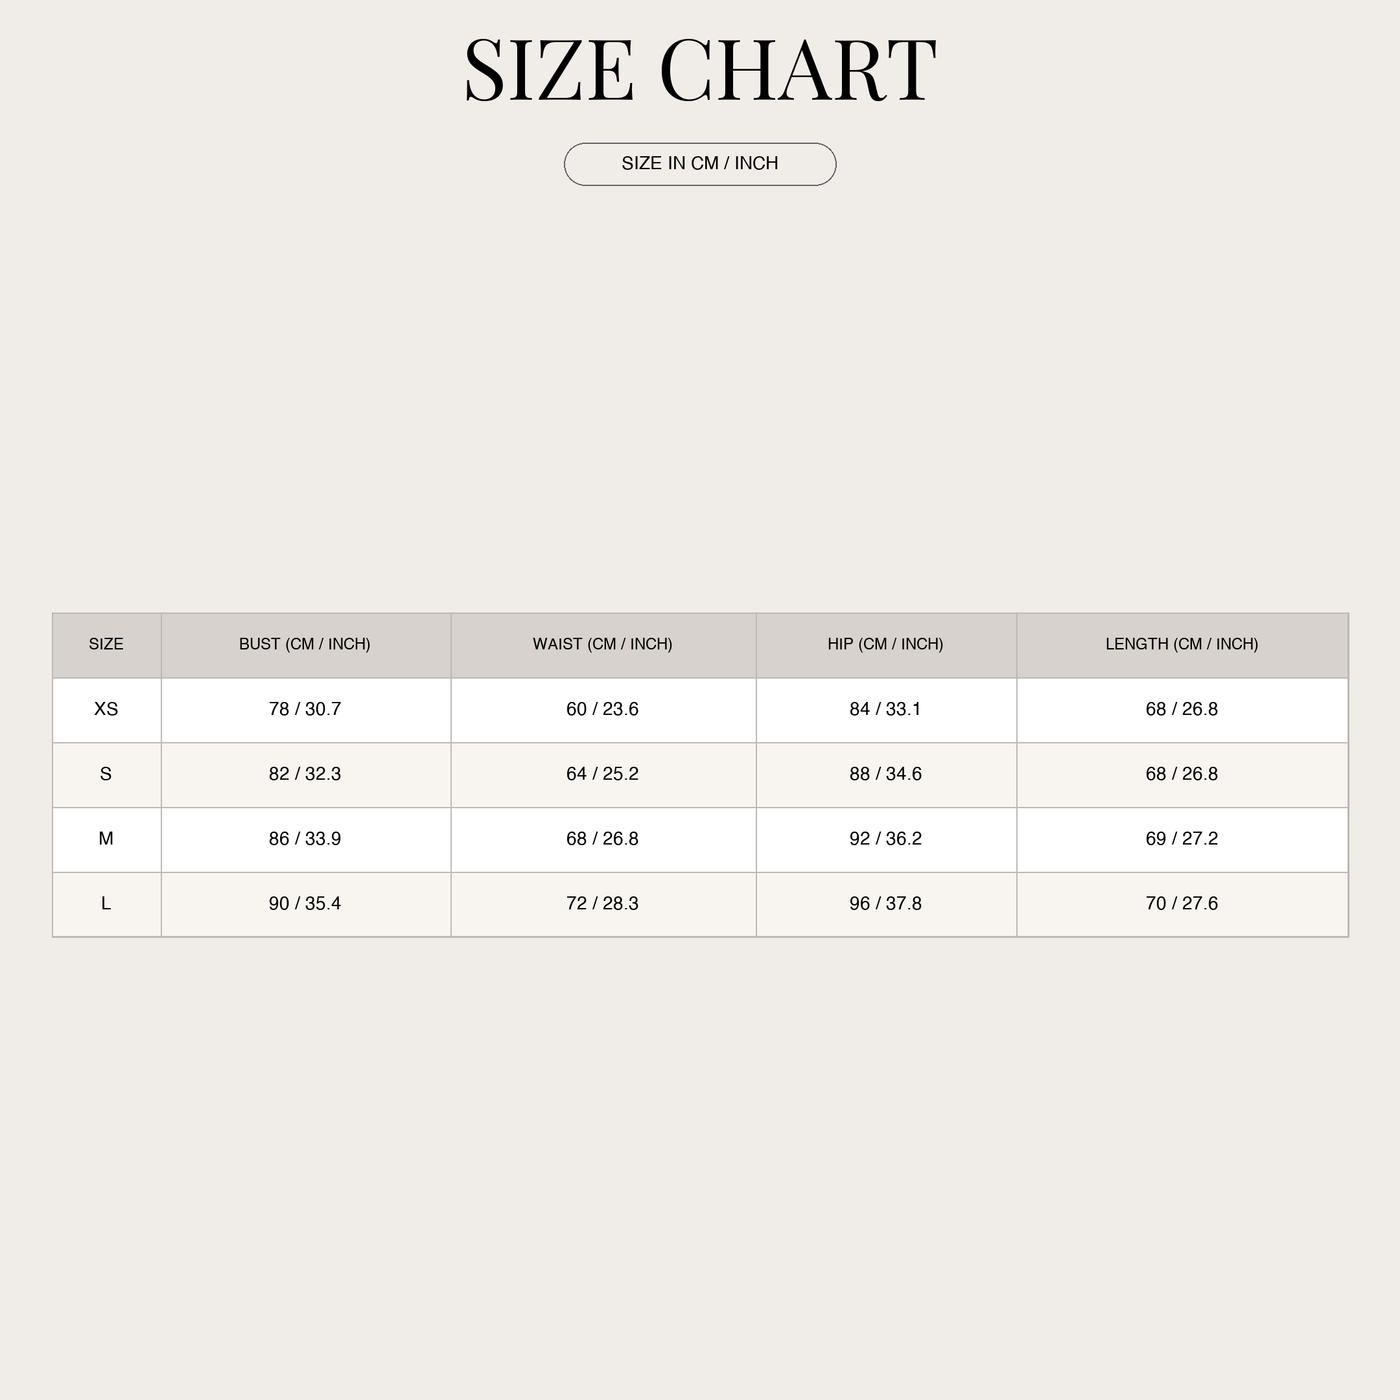1400x1400 pixels.
Task: Select the HIP (CM / INCH) header
Action: (886, 644)
